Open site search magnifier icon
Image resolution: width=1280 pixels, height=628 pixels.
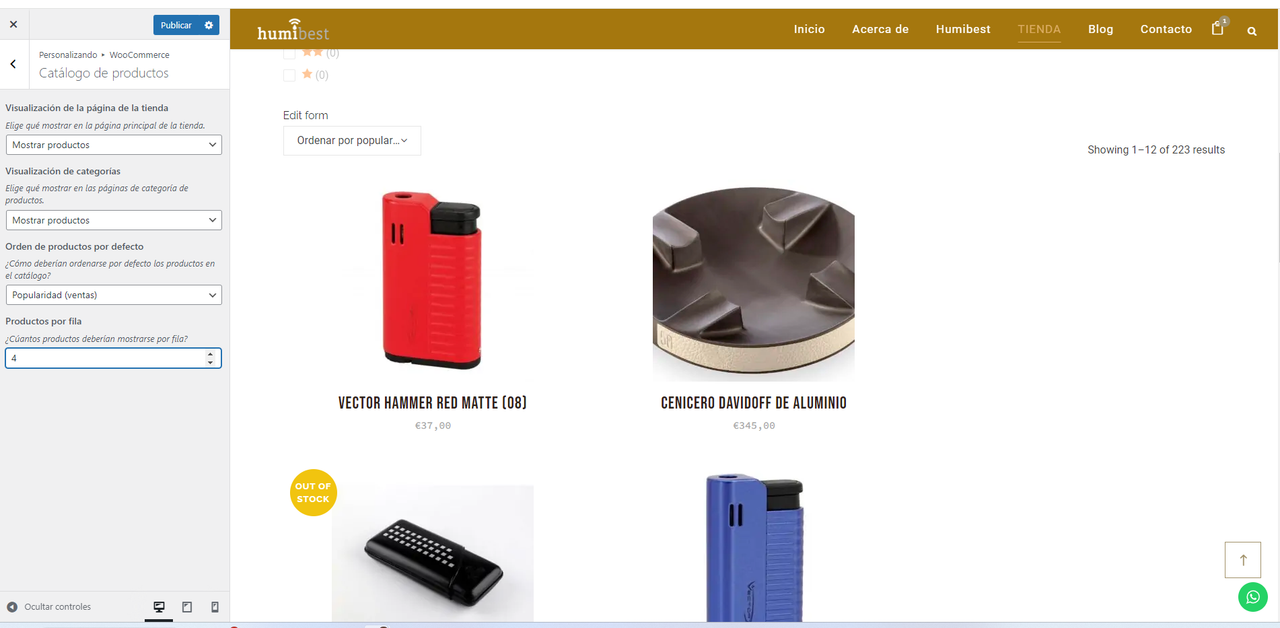click(x=1252, y=31)
